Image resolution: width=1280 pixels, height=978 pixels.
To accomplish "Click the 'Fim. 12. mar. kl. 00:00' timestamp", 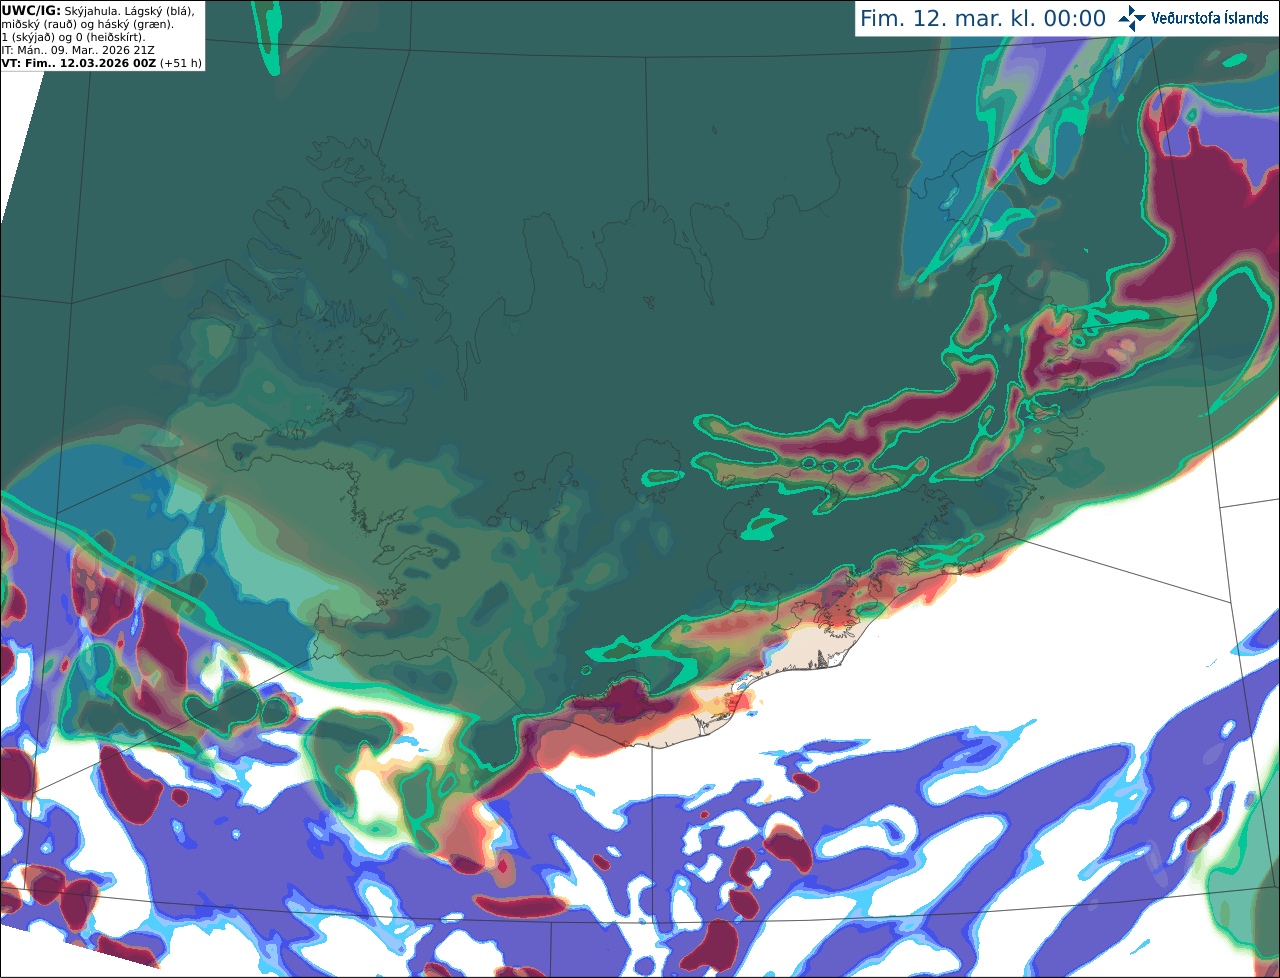I will click(x=983, y=19).
